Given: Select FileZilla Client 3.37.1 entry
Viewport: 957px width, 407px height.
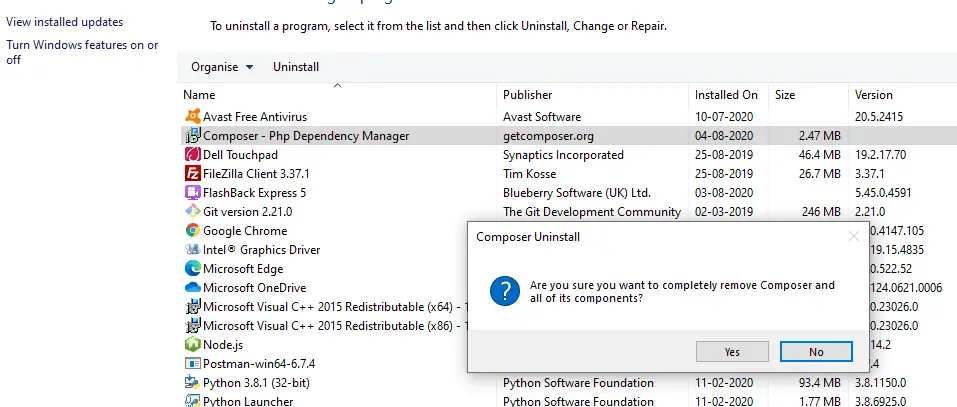Looking at the screenshot, I should pos(256,173).
